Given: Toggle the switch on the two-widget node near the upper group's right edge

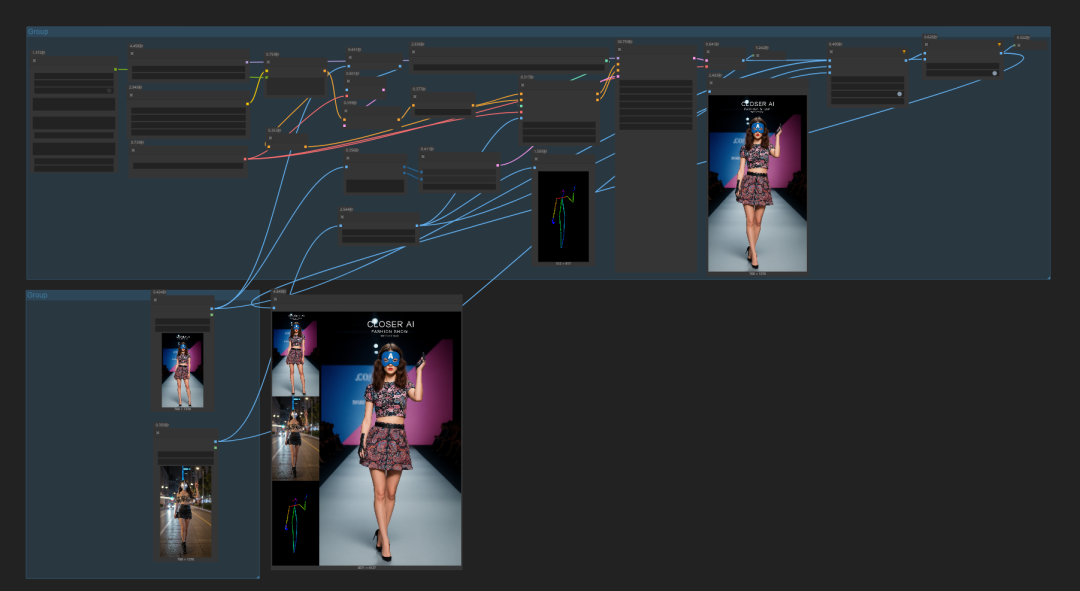Looking at the screenshot, I should (994, 73).
